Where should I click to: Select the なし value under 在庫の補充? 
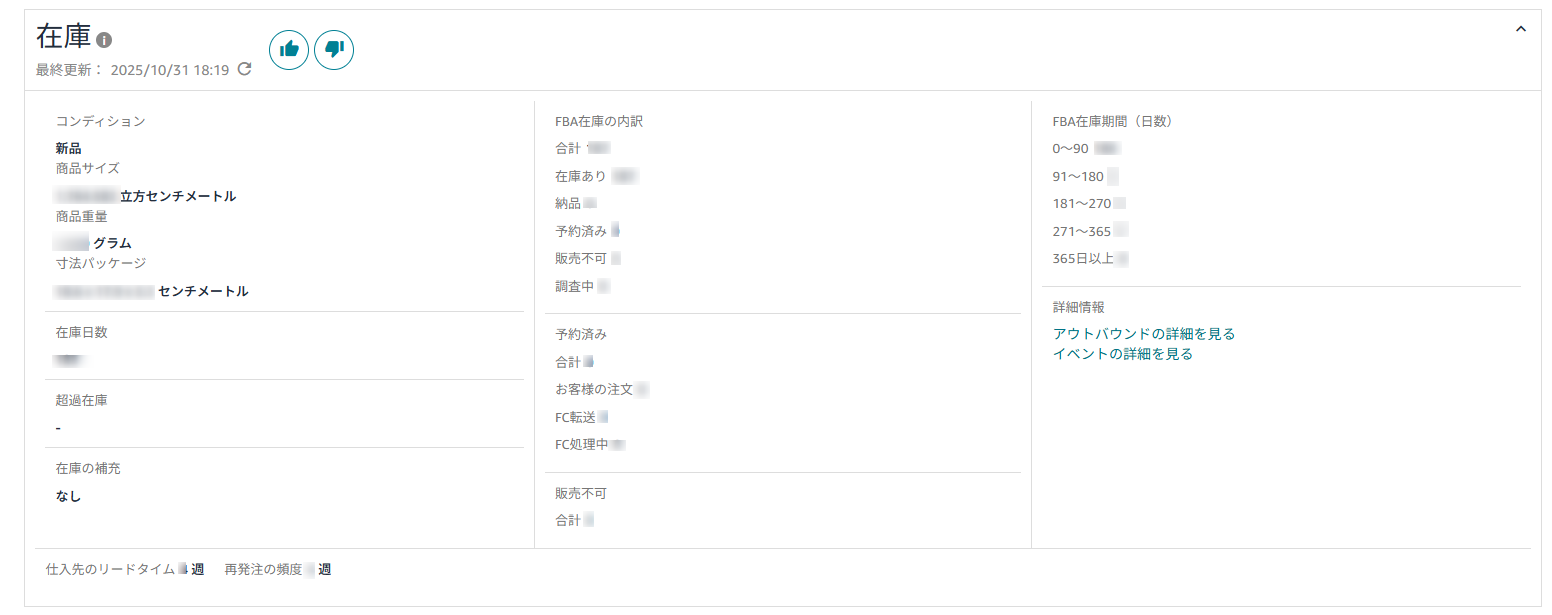click(x=69, y=496)
